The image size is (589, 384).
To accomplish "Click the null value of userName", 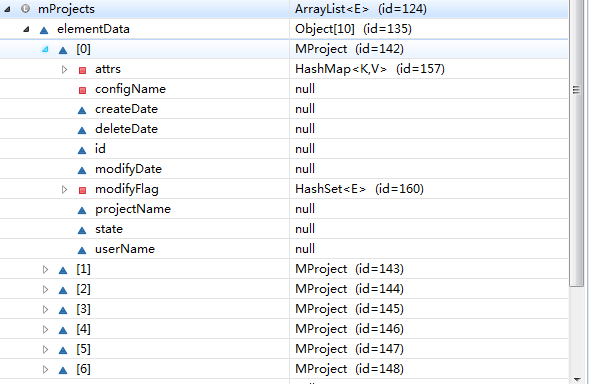I will pos(305,249).
